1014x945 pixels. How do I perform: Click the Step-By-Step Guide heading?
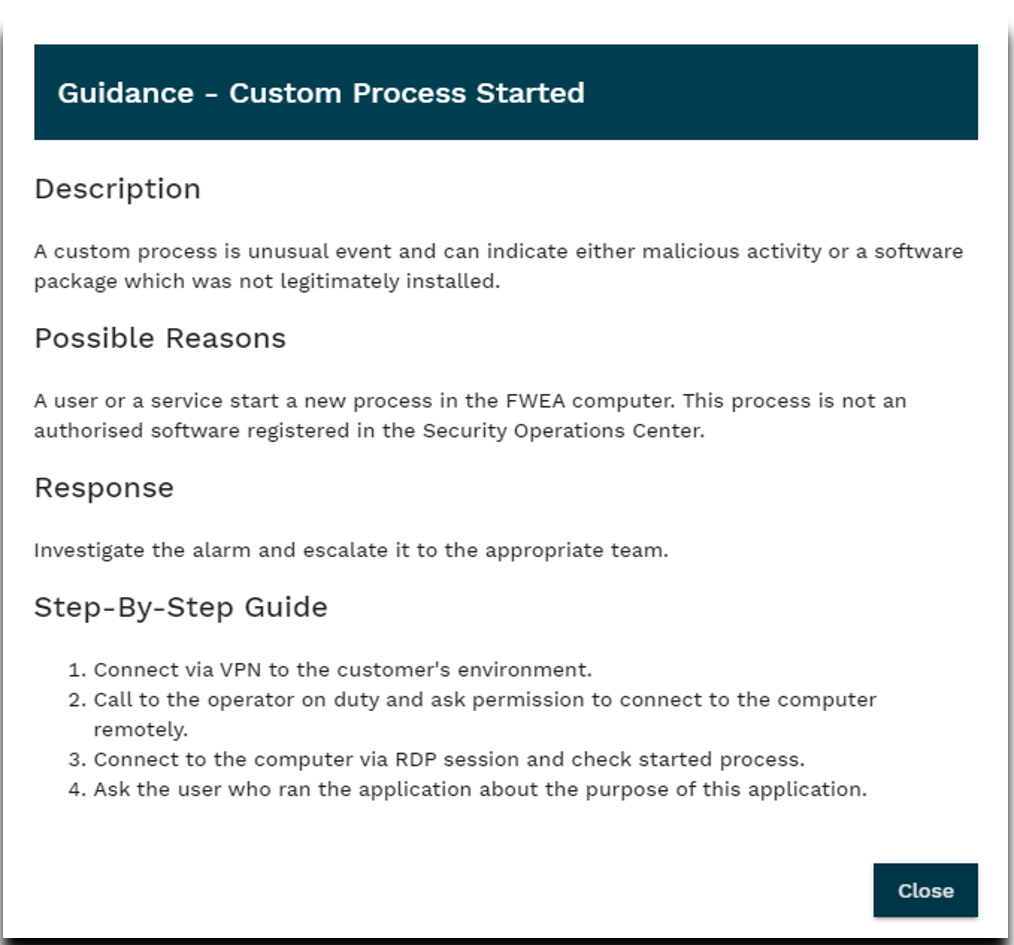coord(181,607)
